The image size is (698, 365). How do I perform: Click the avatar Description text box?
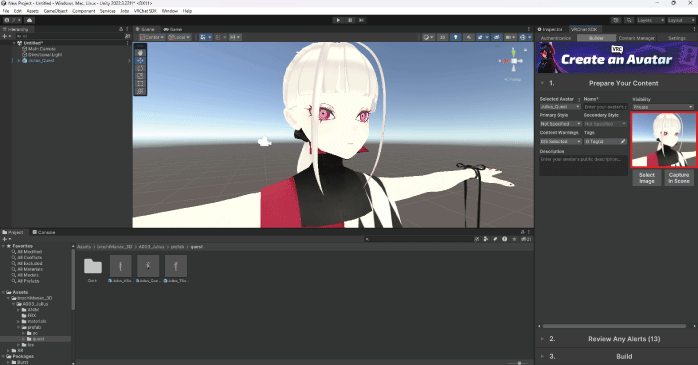point(584,165)
